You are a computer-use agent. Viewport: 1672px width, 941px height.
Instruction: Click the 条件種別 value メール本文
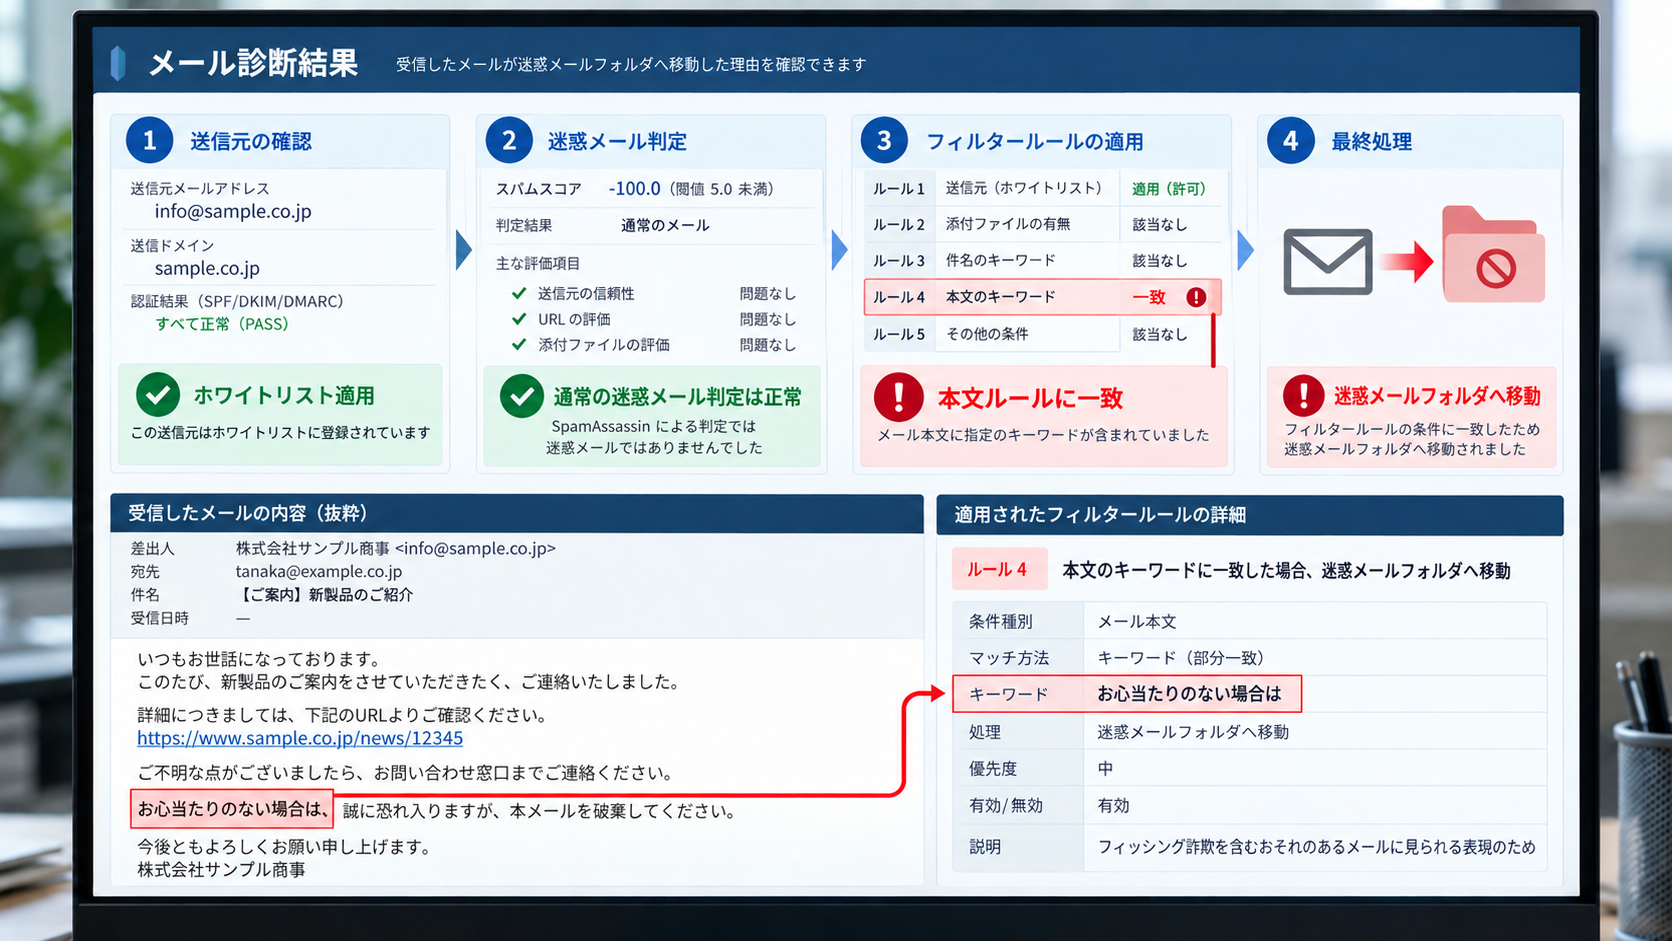pyautogui.click(x=1137, y=621)
